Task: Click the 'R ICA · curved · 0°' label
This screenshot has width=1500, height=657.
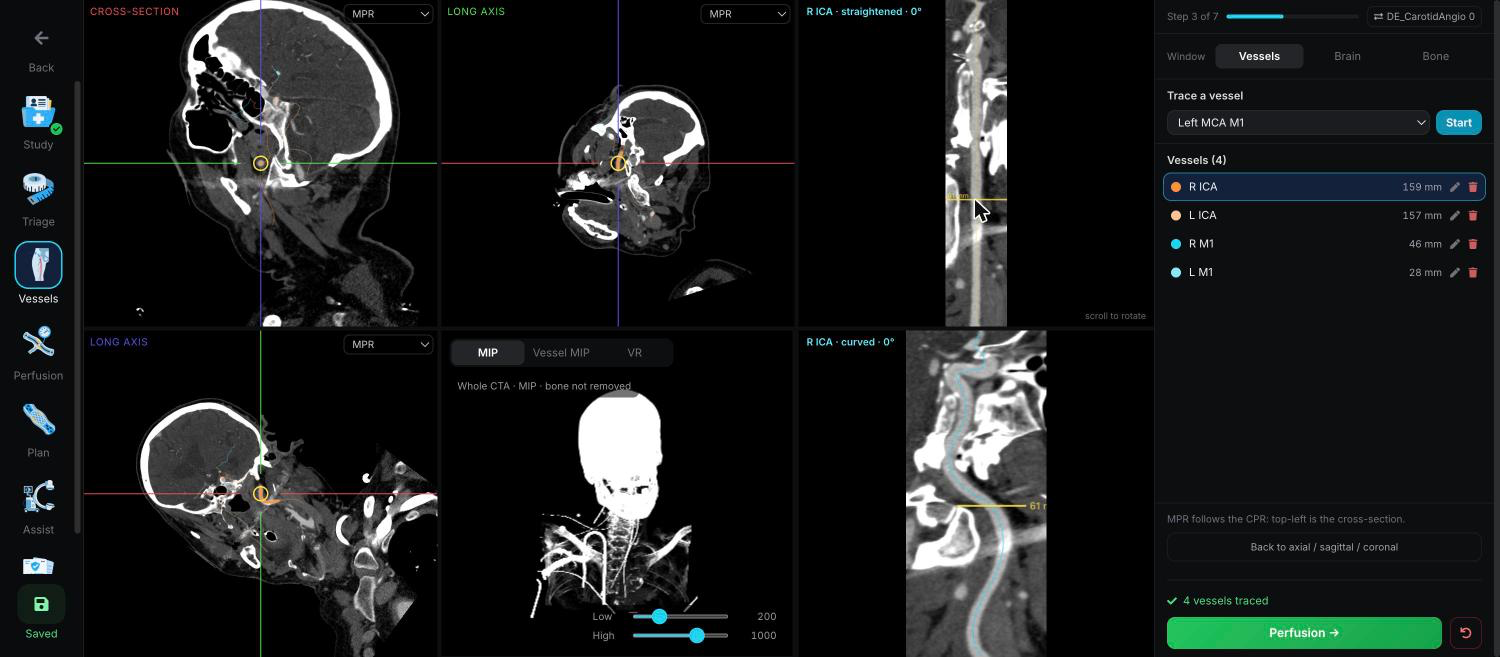Action: pos(850,342)
